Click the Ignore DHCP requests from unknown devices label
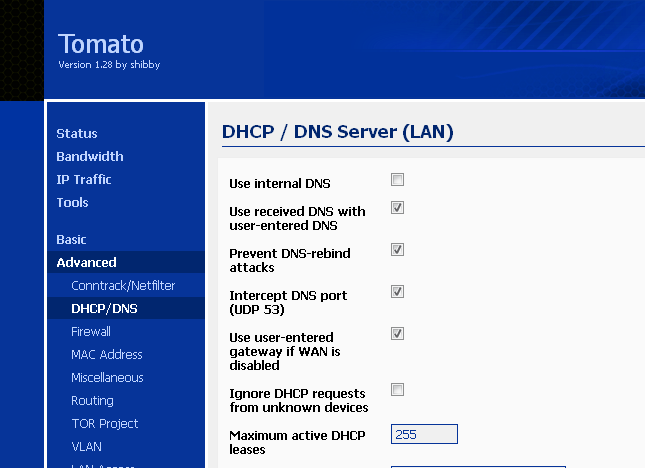 (299, 400)
